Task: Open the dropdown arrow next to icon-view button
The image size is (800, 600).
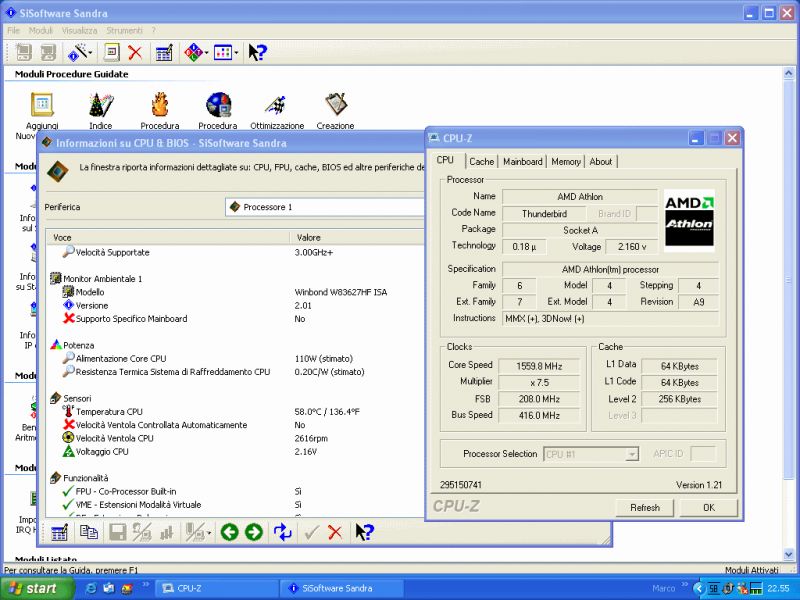Action: tap(236, 53)
